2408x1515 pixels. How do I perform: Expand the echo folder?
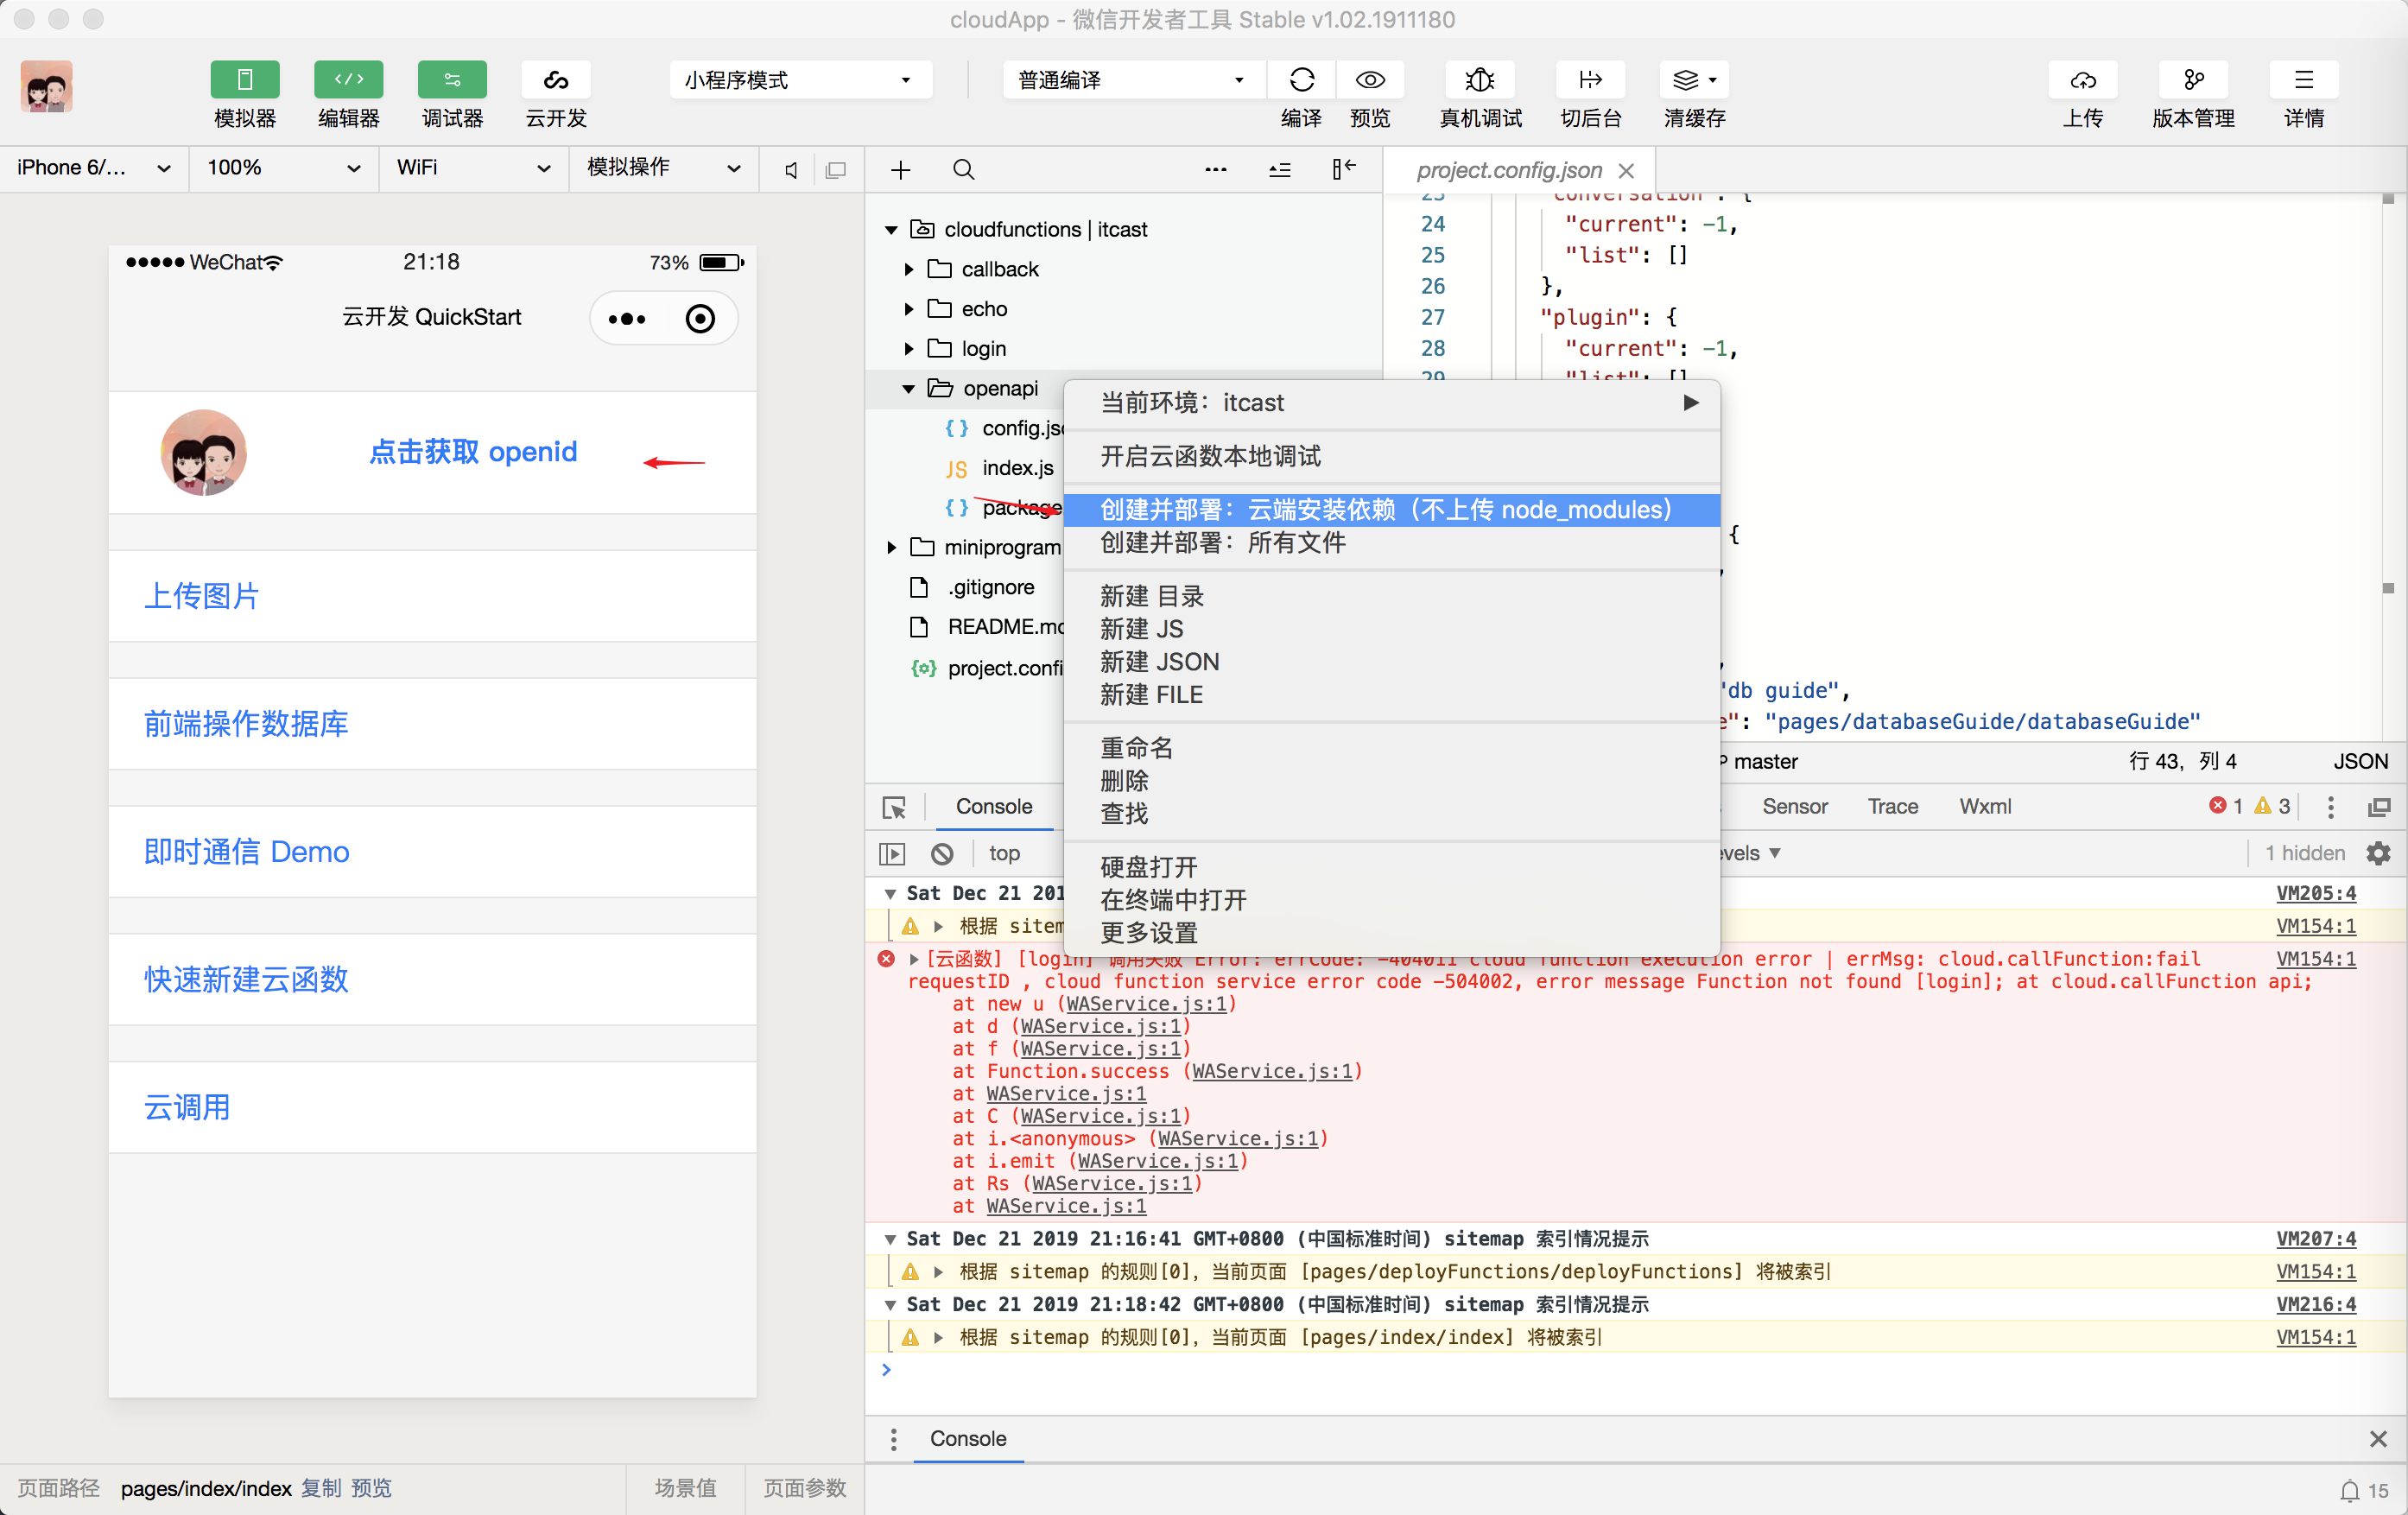(x=908, y=309)
